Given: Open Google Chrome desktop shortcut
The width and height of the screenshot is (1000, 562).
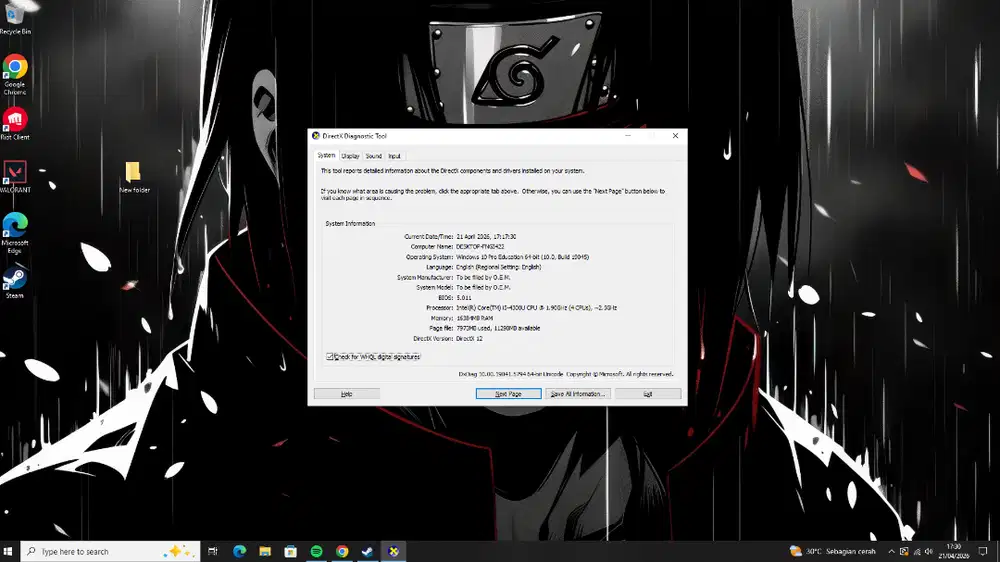Looking at the screenshot, I should coord(15,74).
